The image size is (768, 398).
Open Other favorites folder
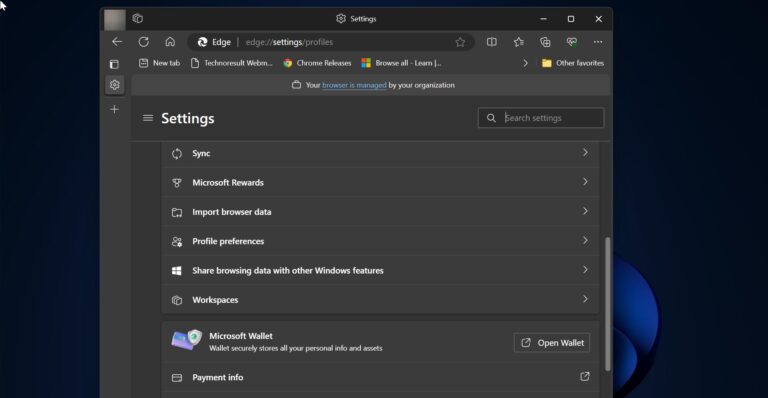(573, 63)
